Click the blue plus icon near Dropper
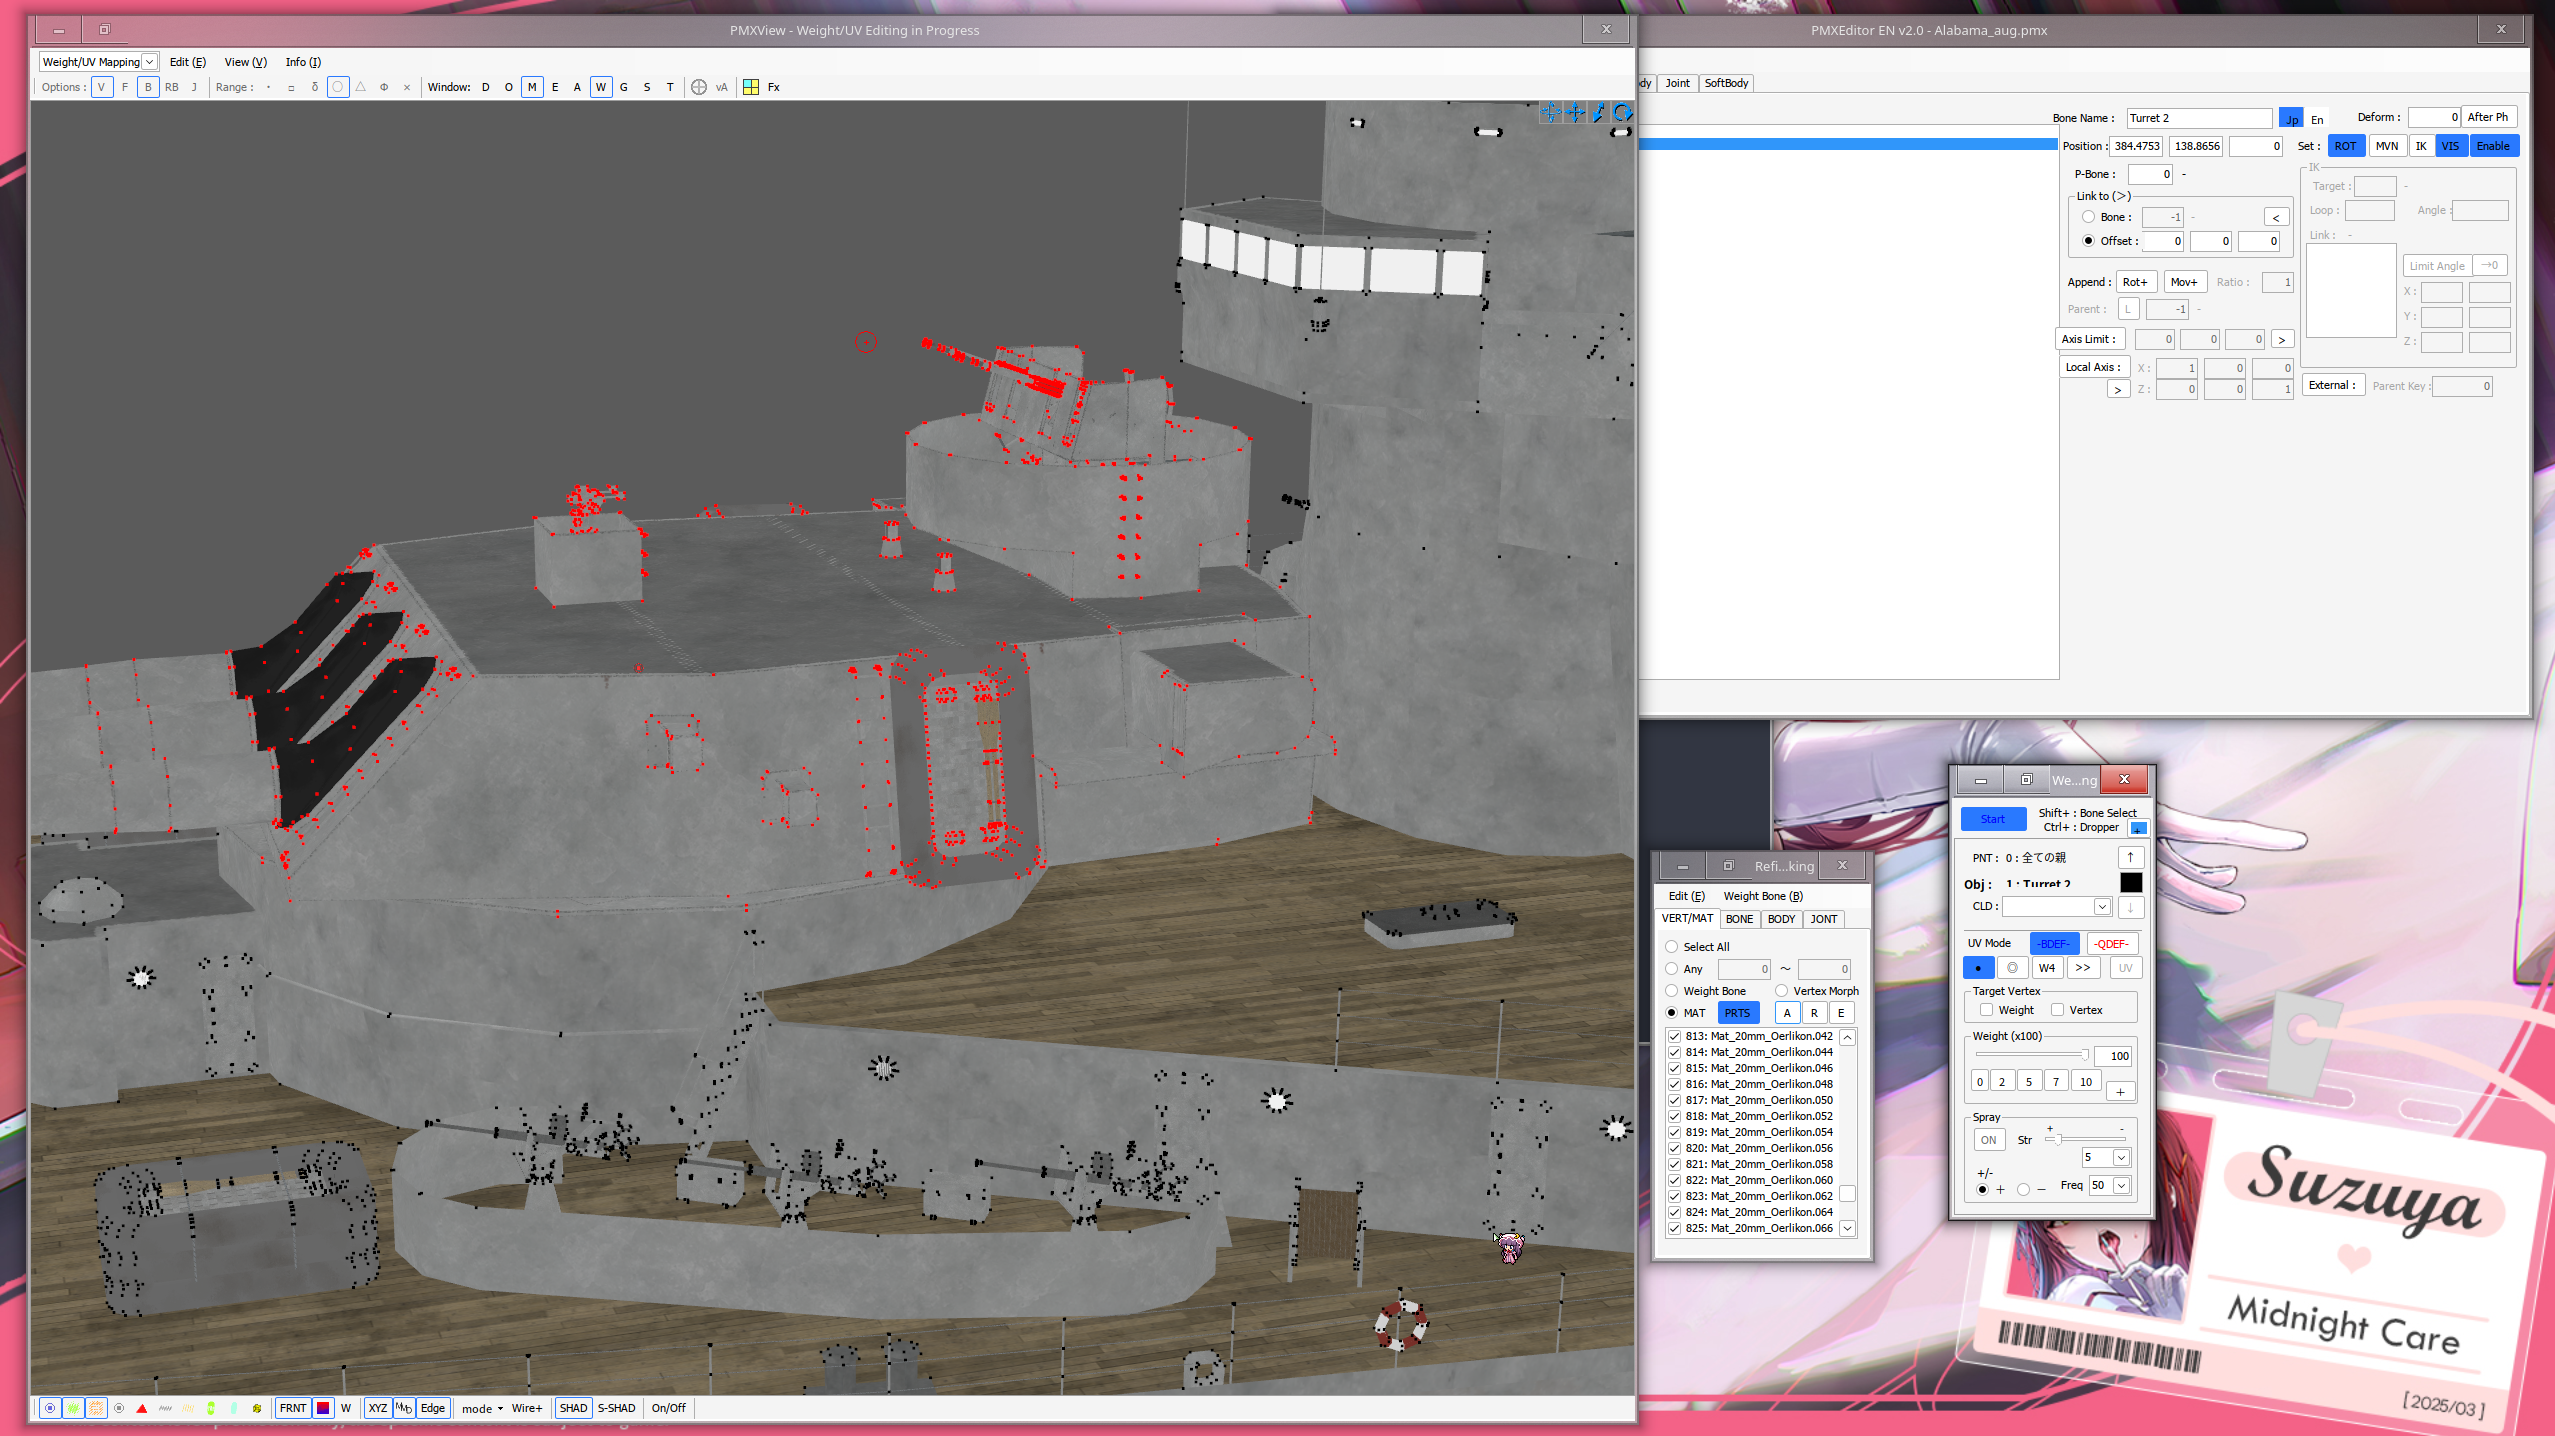This screenshot has height=1436, width=2555. coord(2138,828)
